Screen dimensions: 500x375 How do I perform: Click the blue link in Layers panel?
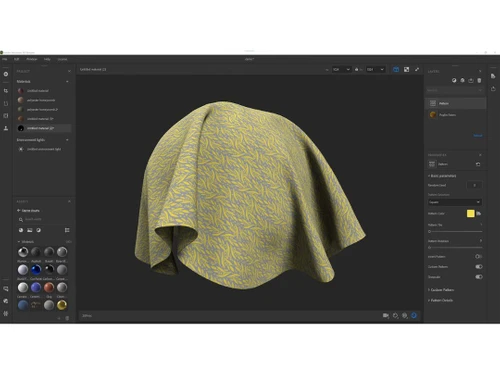pos(478,136)
